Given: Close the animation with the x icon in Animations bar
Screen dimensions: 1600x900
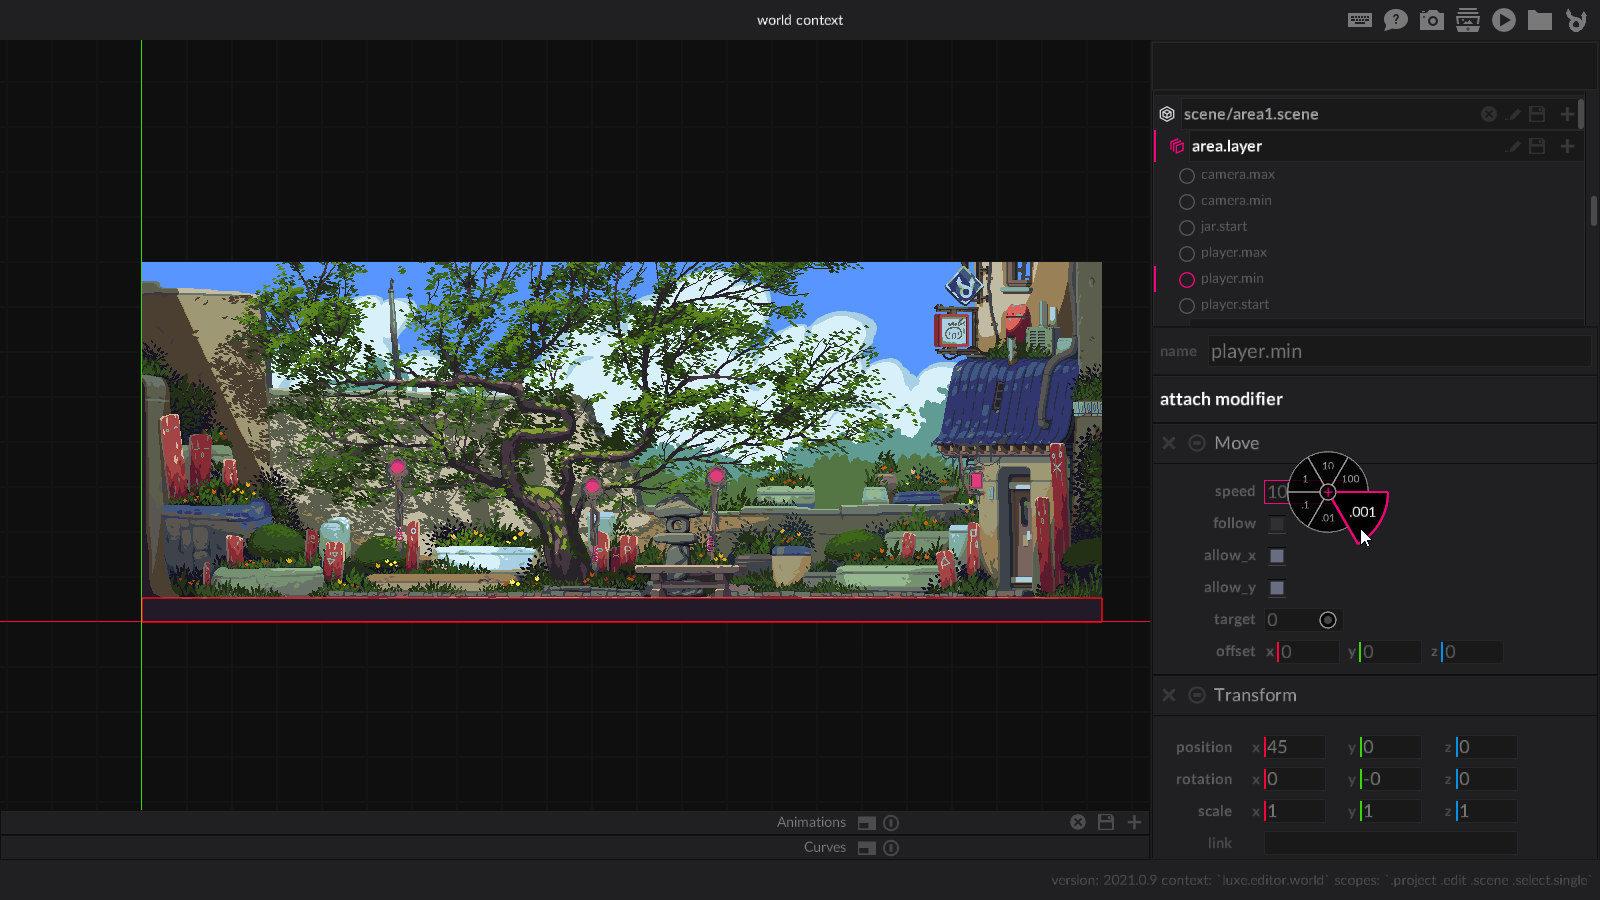Looking at the screenshot, I should tap(1078, 822).
